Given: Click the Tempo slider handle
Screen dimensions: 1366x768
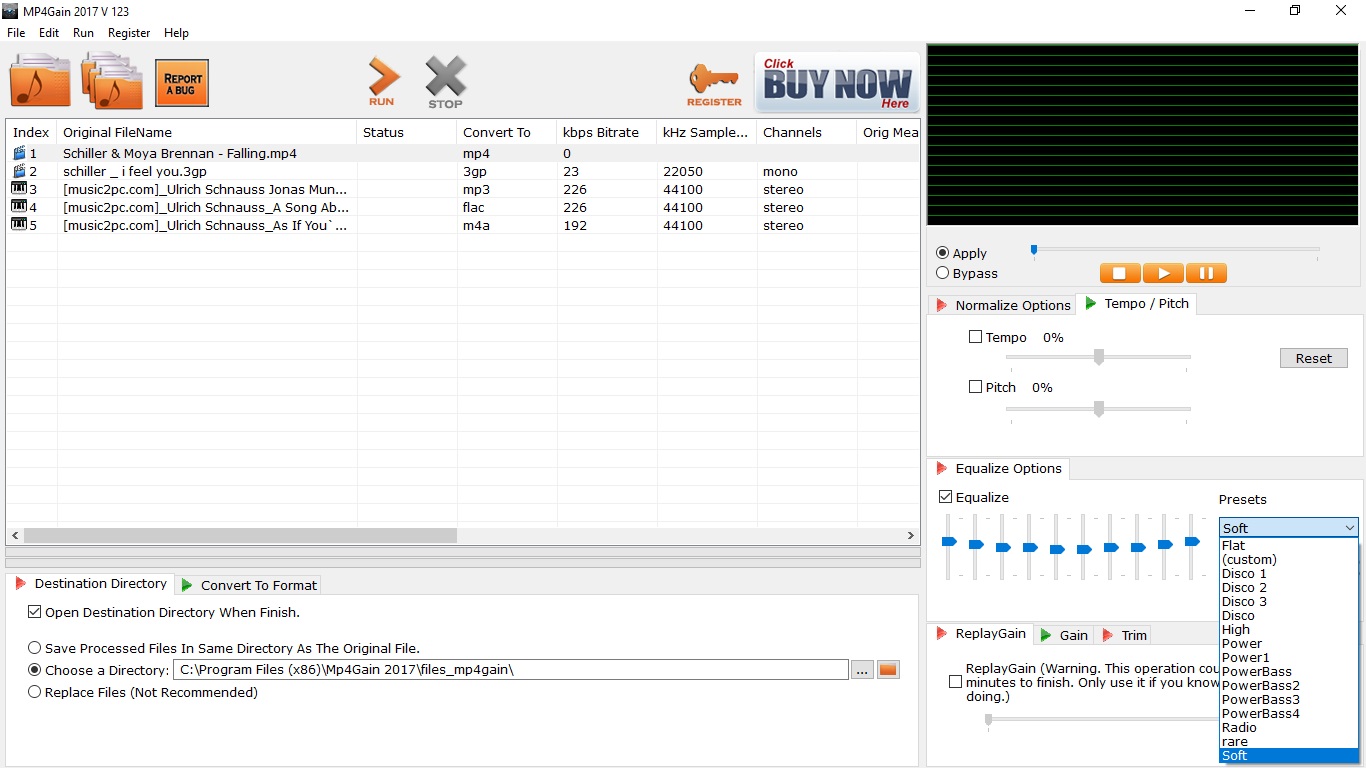Looking at the screenshot, I should (x=1099, y=357).
